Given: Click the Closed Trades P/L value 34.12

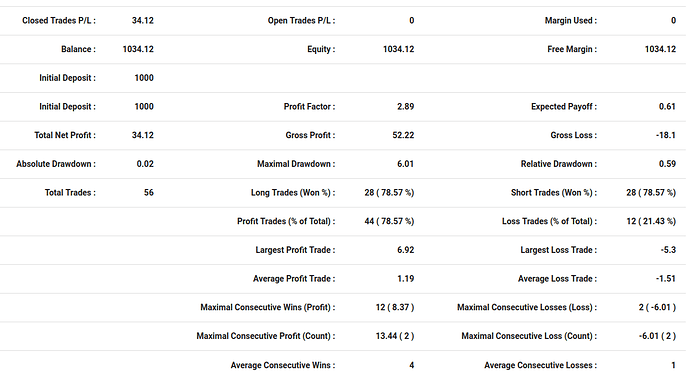Looking at the screenshot, I should coord(143,21).
